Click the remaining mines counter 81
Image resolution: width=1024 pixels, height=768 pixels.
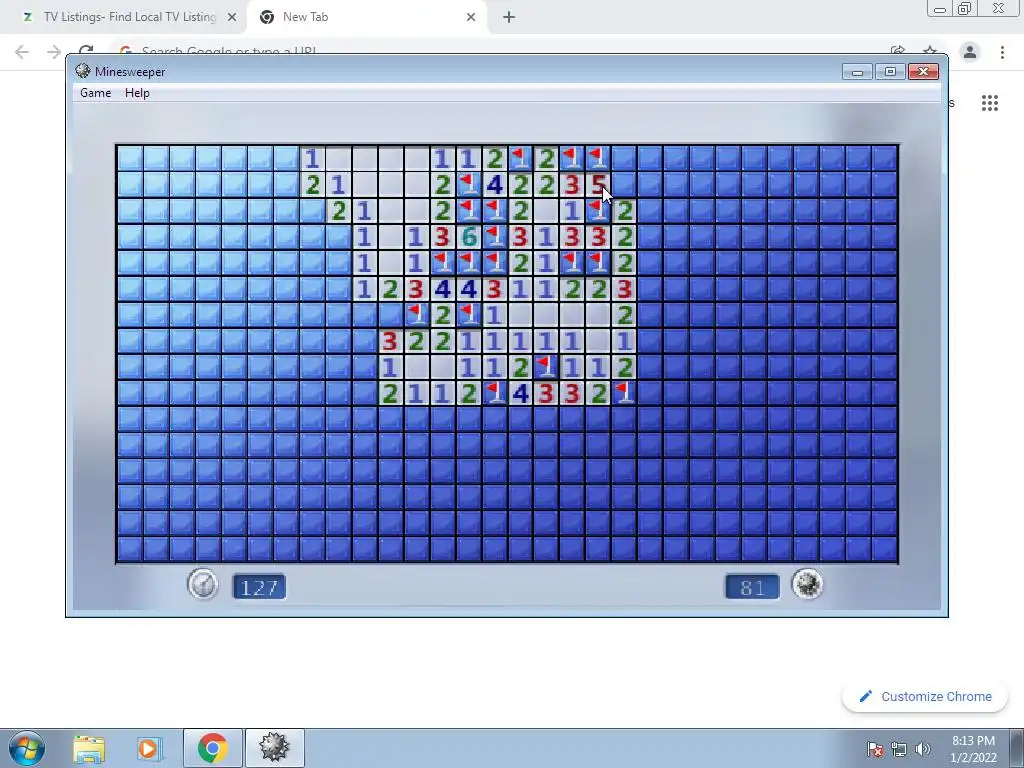(752, 587)
